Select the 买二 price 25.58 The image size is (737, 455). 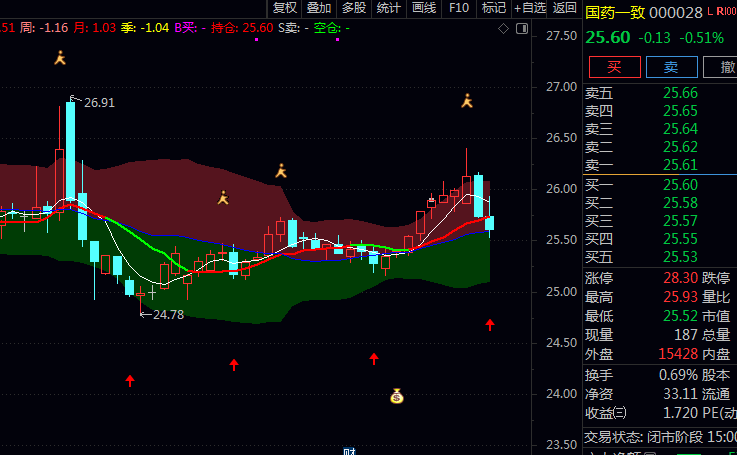680,203
